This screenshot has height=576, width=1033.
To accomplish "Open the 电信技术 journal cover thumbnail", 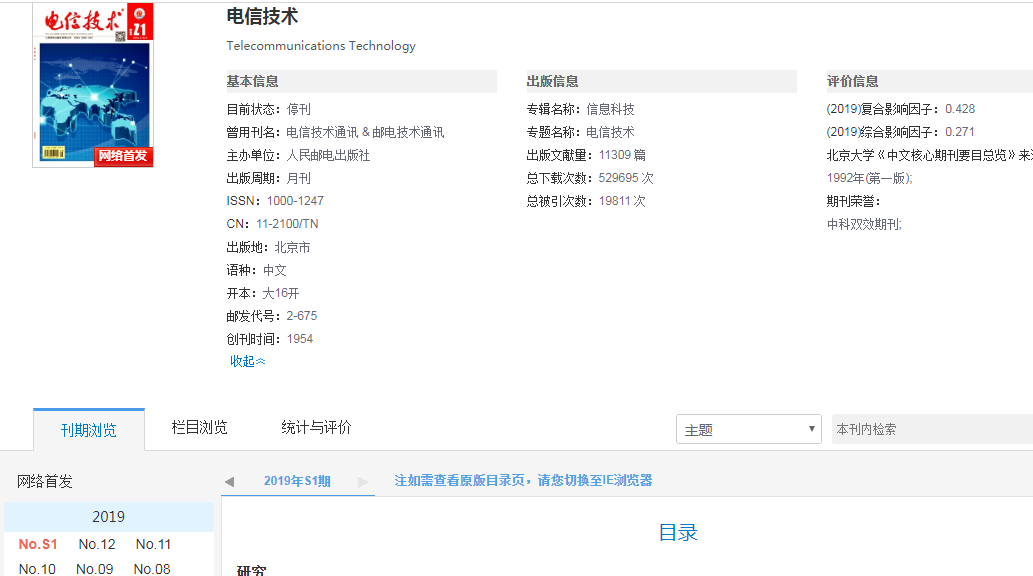I will click(93, 85).
